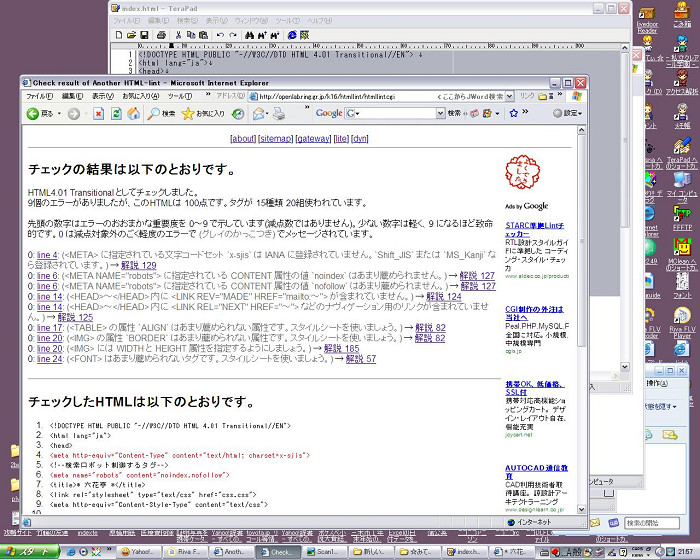Image resolution: width=700 pixels, height=560 pixels.
Task: Expand taskbar quick launch chevron
Action: [108, 550]
